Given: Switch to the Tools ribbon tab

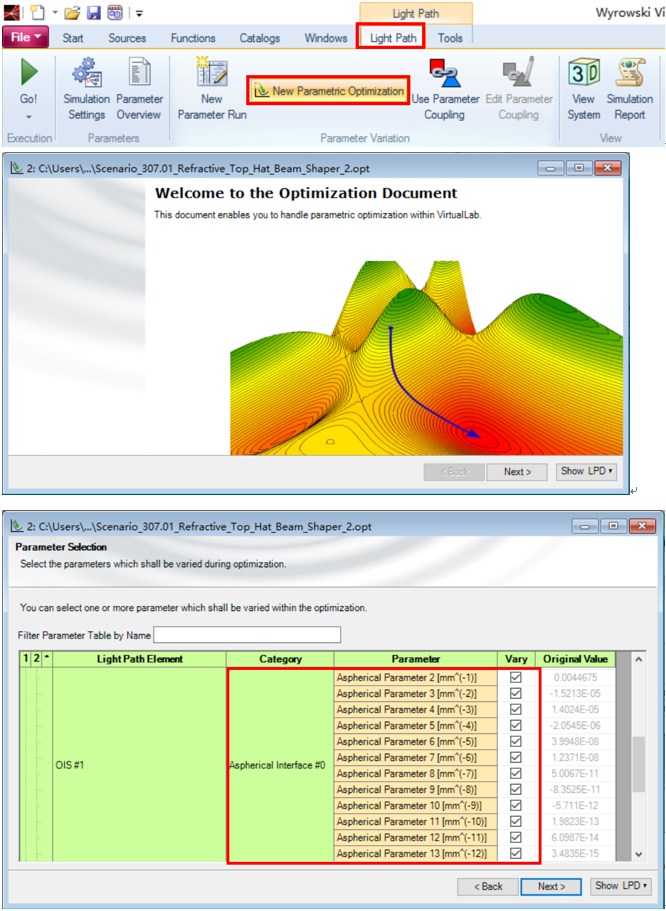Looking at the screenshot, I should 450,38.
